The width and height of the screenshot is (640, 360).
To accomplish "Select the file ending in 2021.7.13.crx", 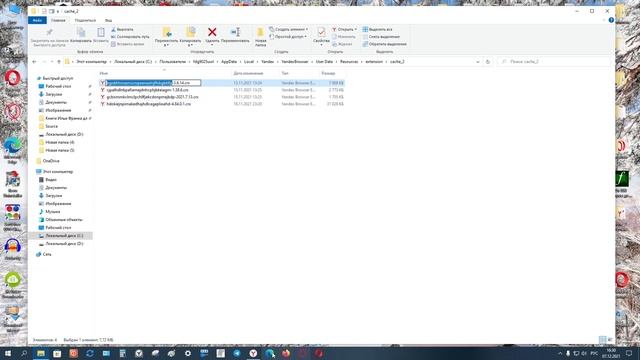I will 152,97.
